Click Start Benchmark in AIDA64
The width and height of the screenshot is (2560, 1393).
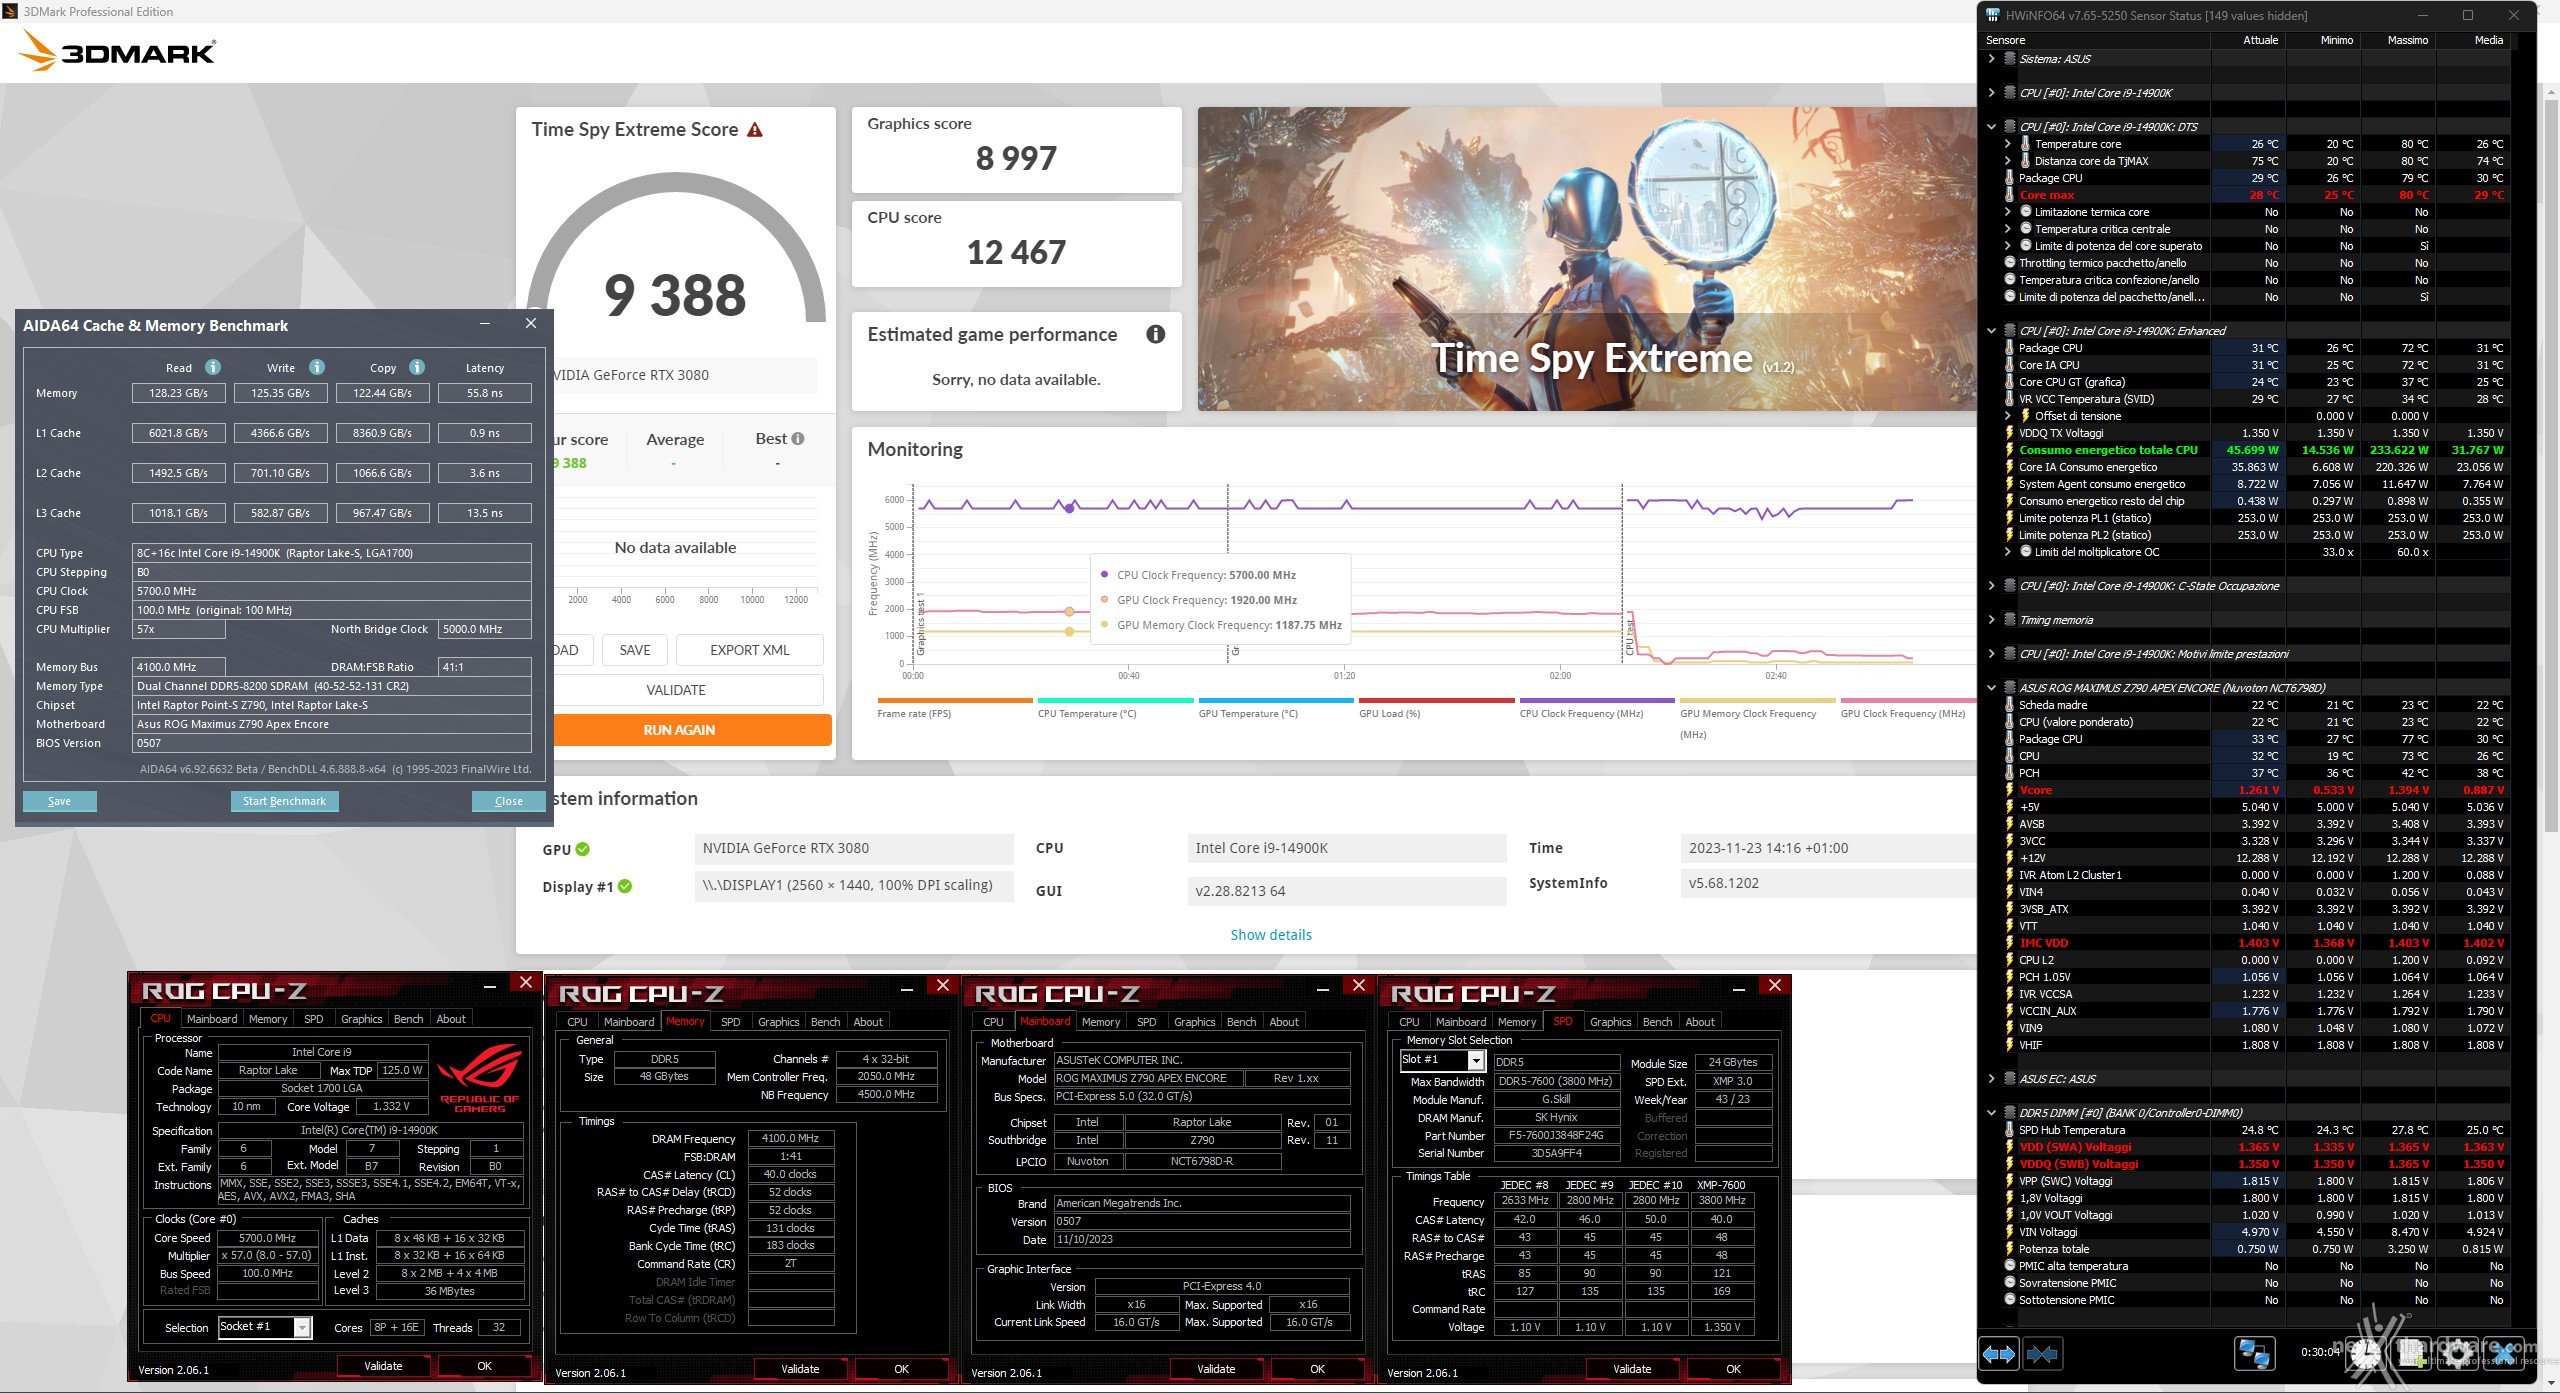click(284, 801)
